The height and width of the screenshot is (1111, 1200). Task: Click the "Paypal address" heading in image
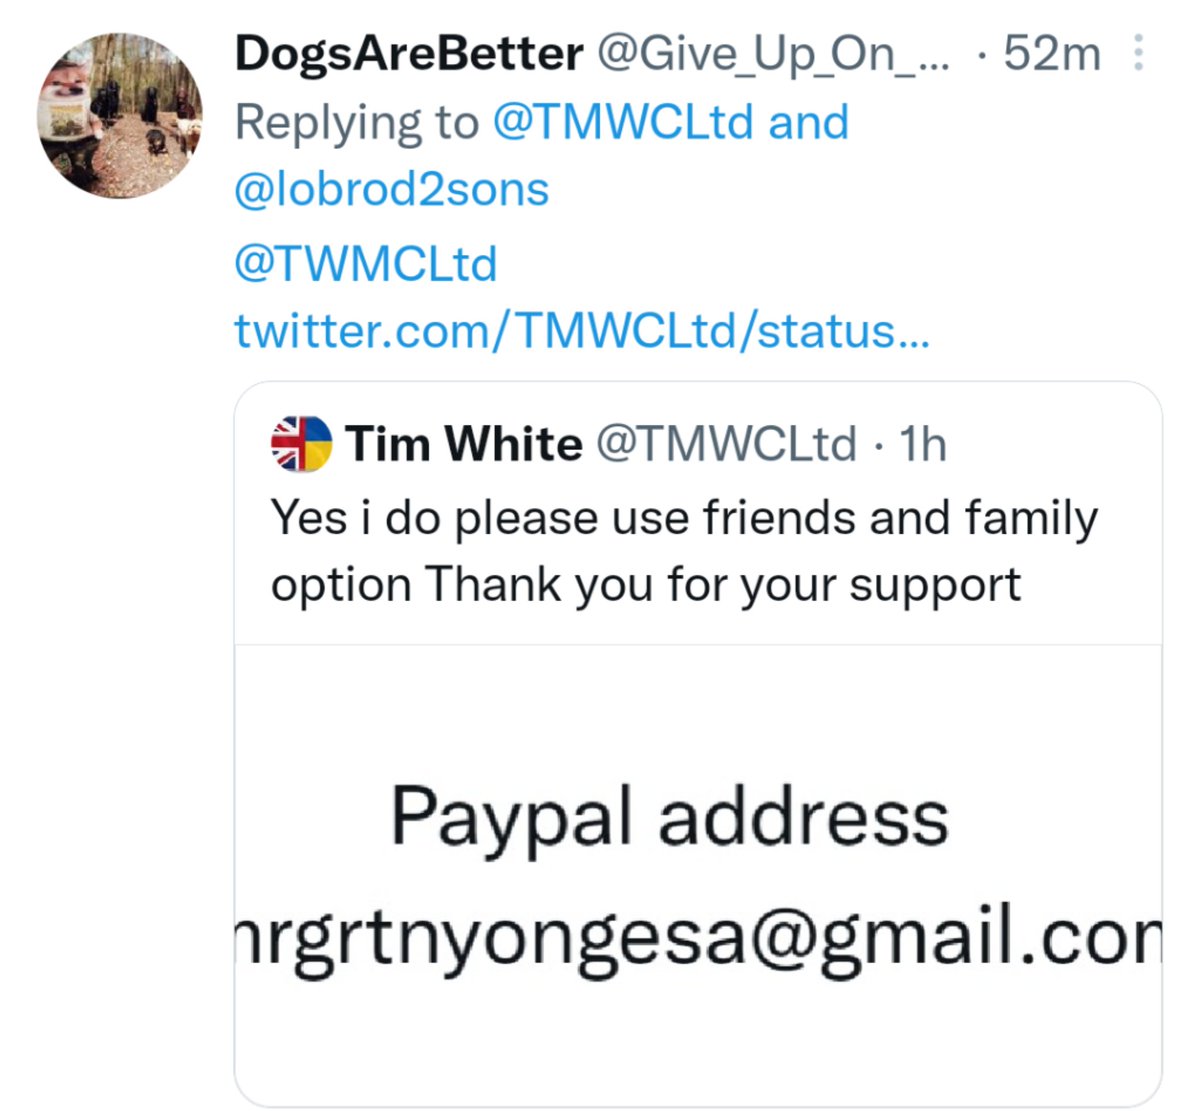click(x=669, y=818)
